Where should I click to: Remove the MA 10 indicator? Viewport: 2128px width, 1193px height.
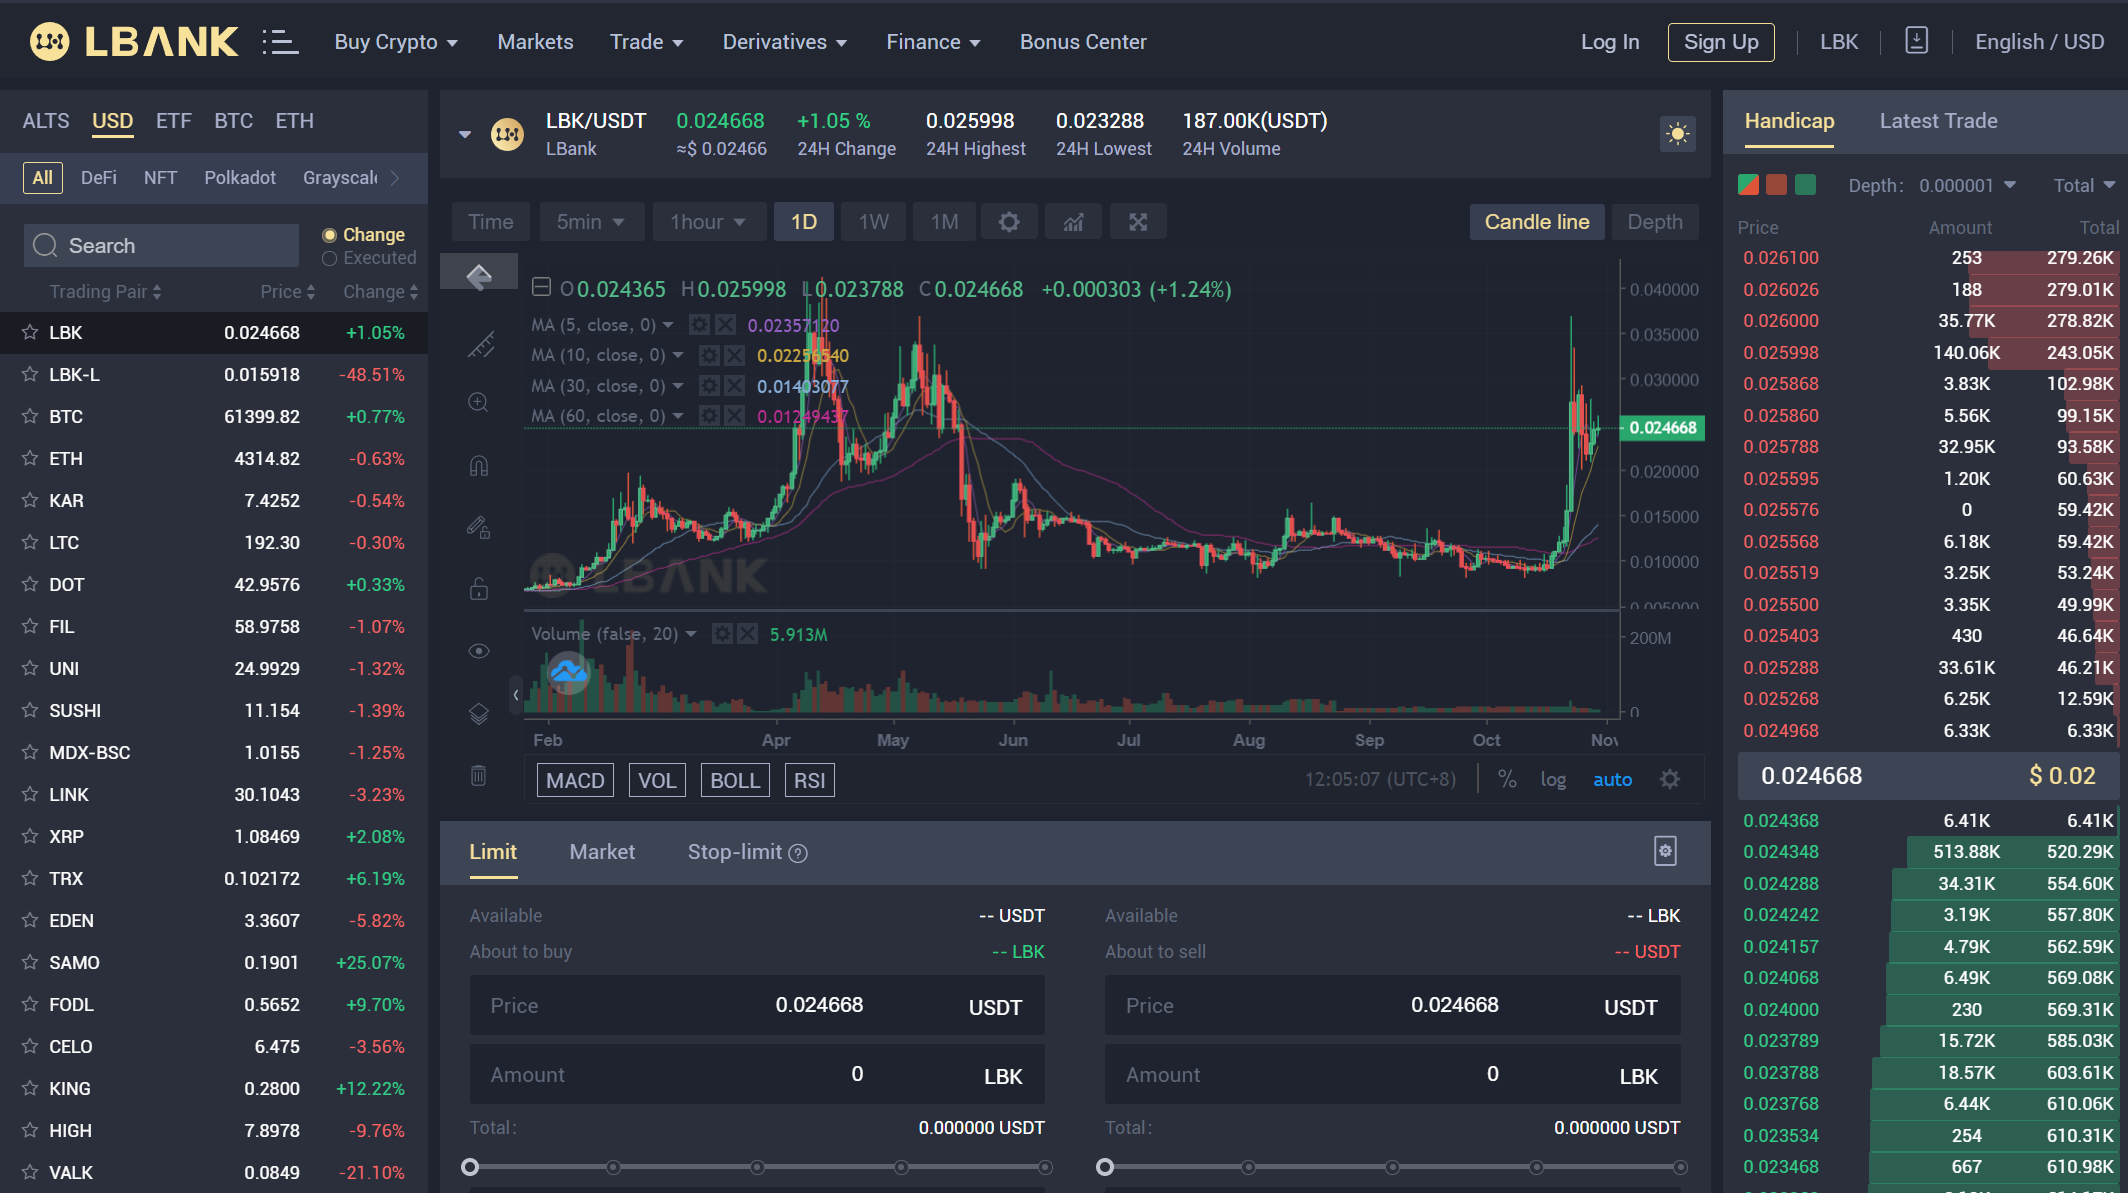(735, 355)
